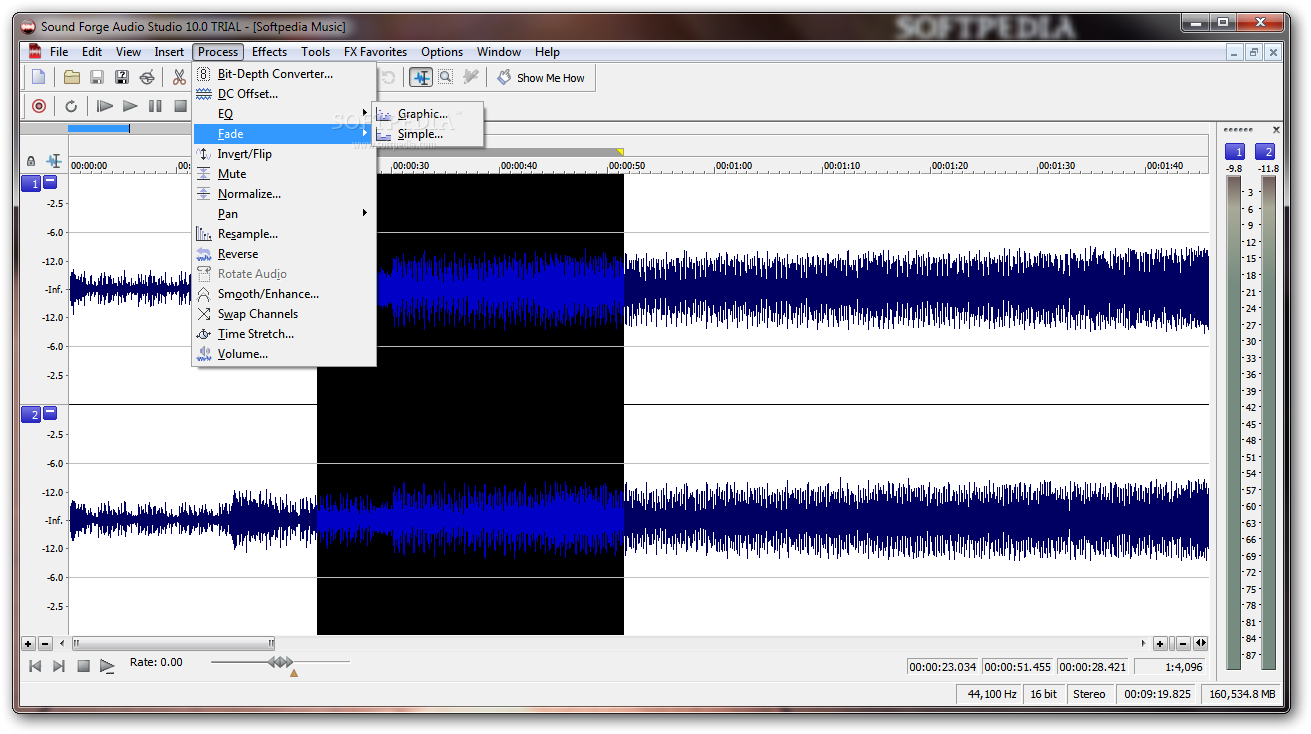Open Normalize dialog from menu
Viewport: 1311px width, 734px height.
284,194
